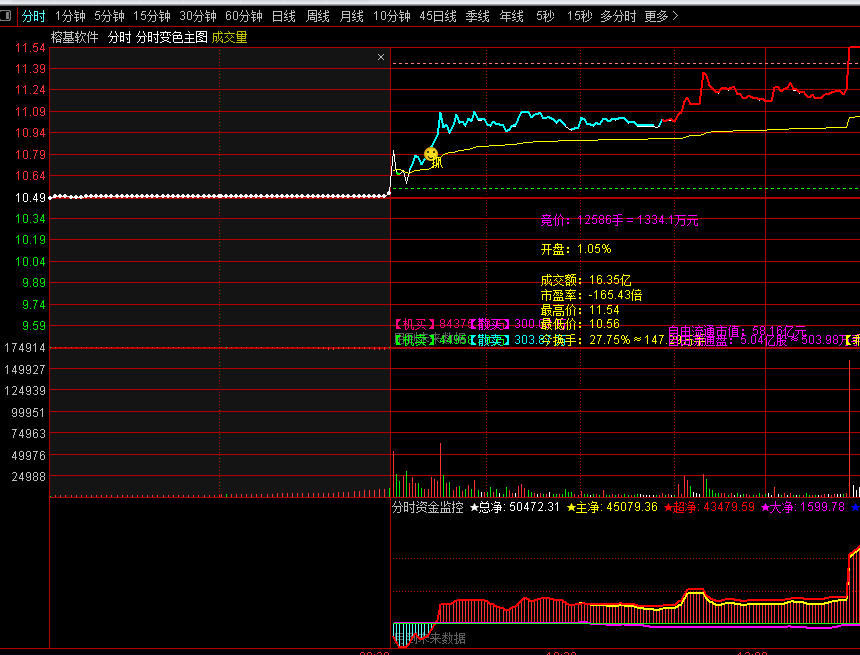
Task: Close the left panel with the X
Action: click(x=380, y=58)
